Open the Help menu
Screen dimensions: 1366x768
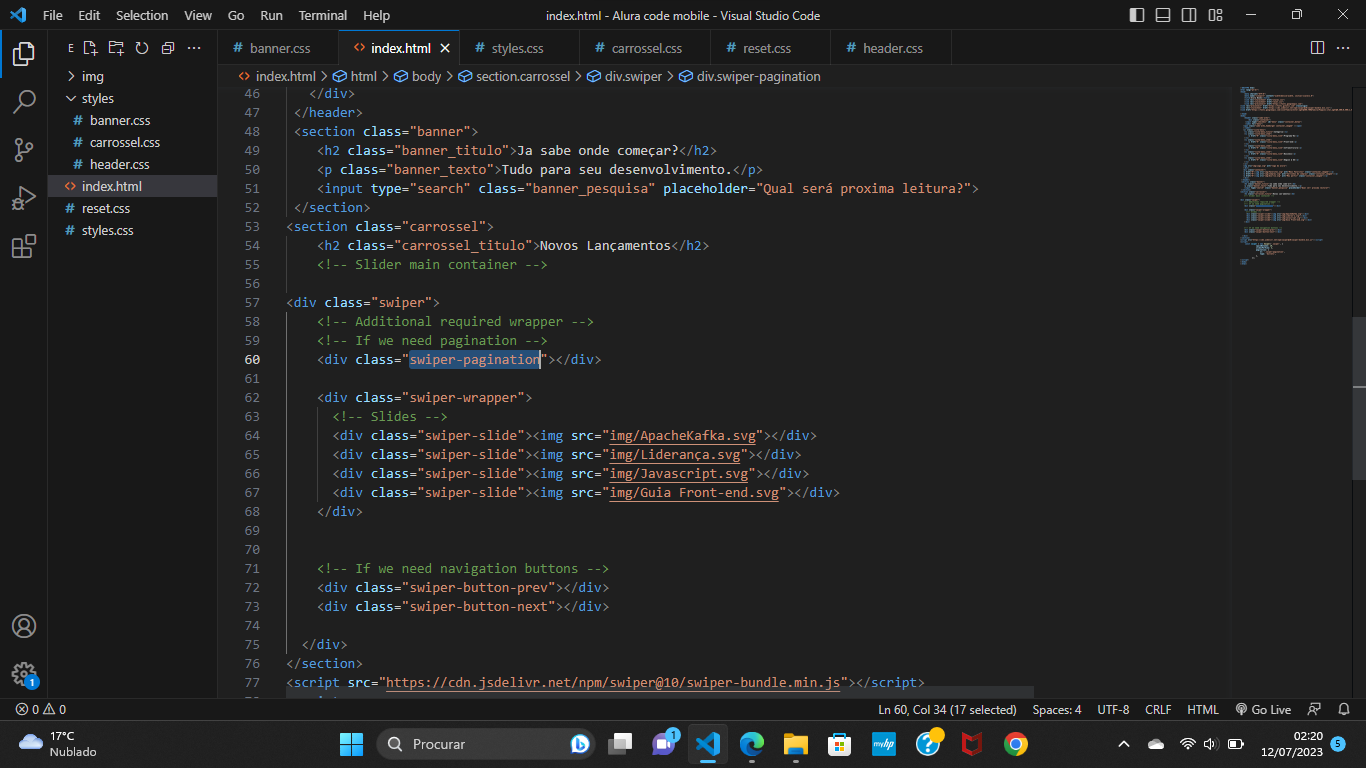(x=377, y=15)
